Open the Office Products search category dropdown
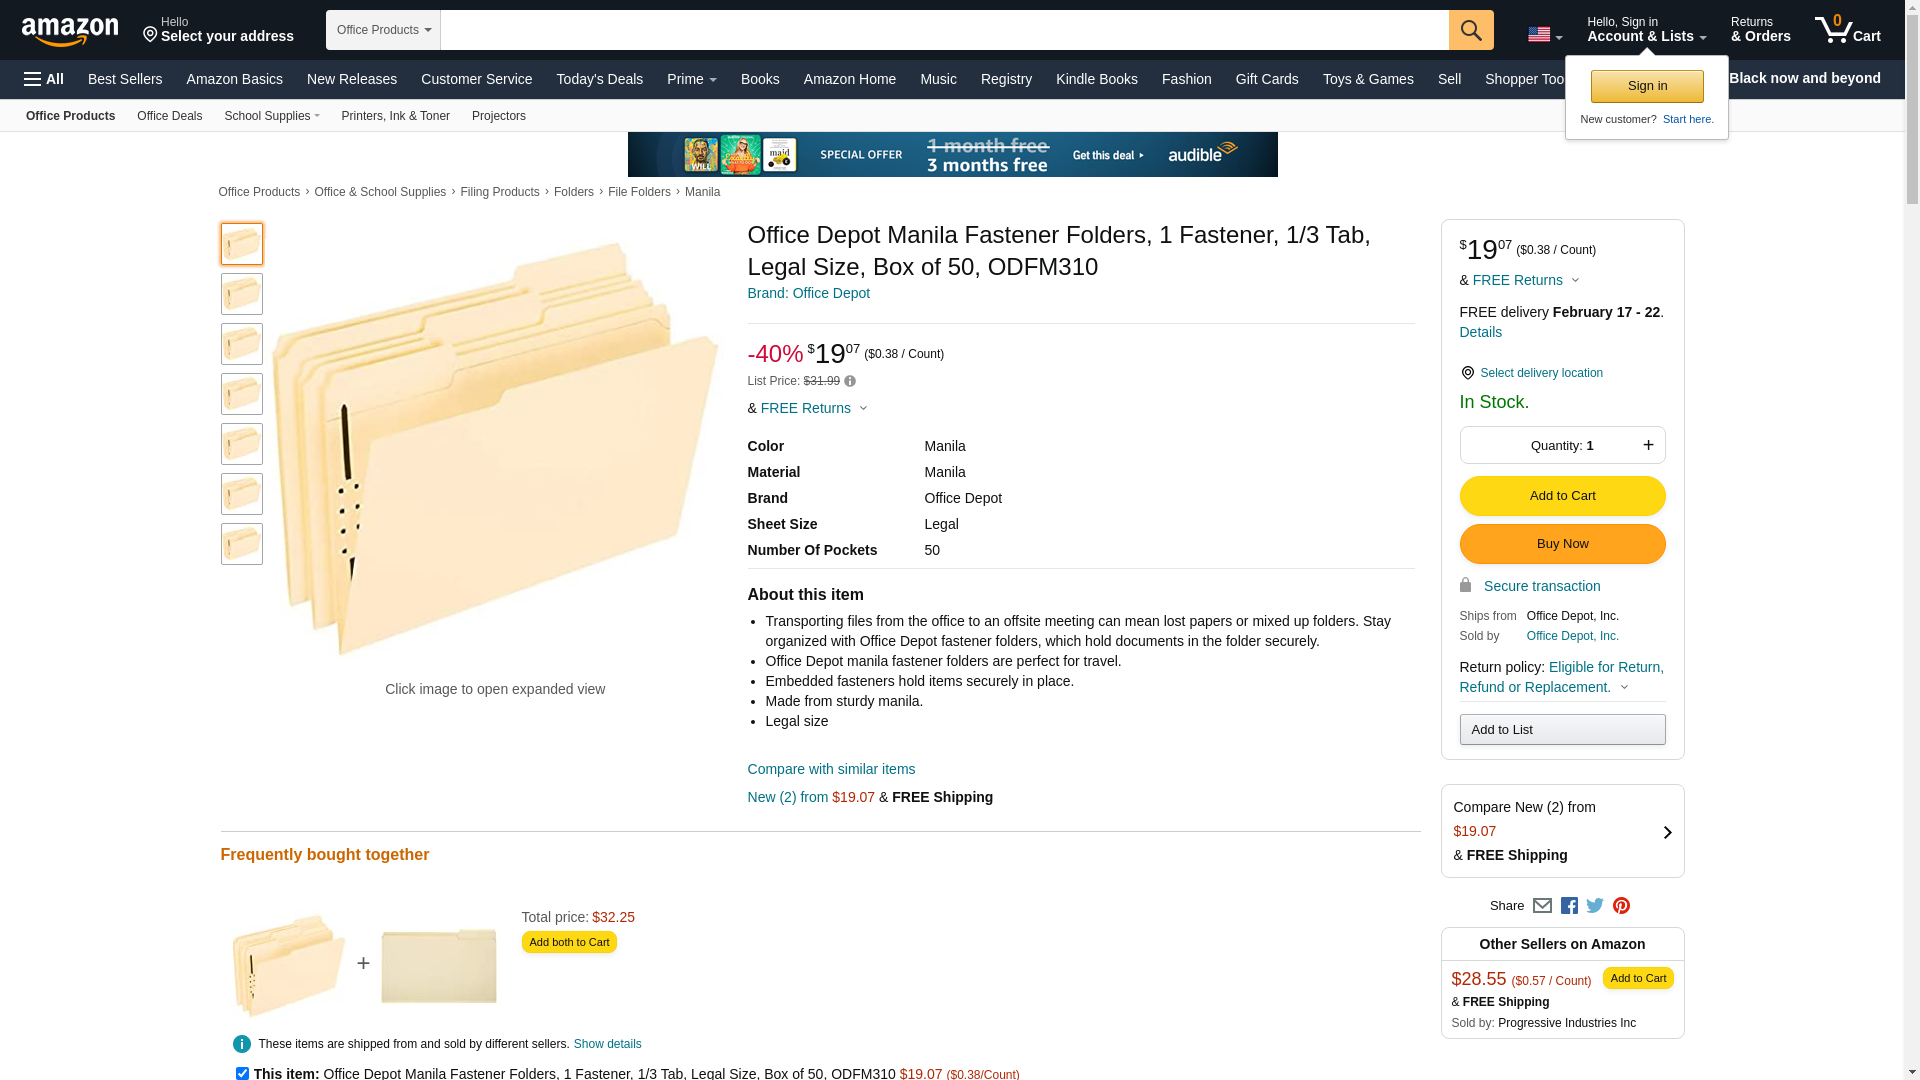Viewport: 1920px width, 1080px height. 383,30
